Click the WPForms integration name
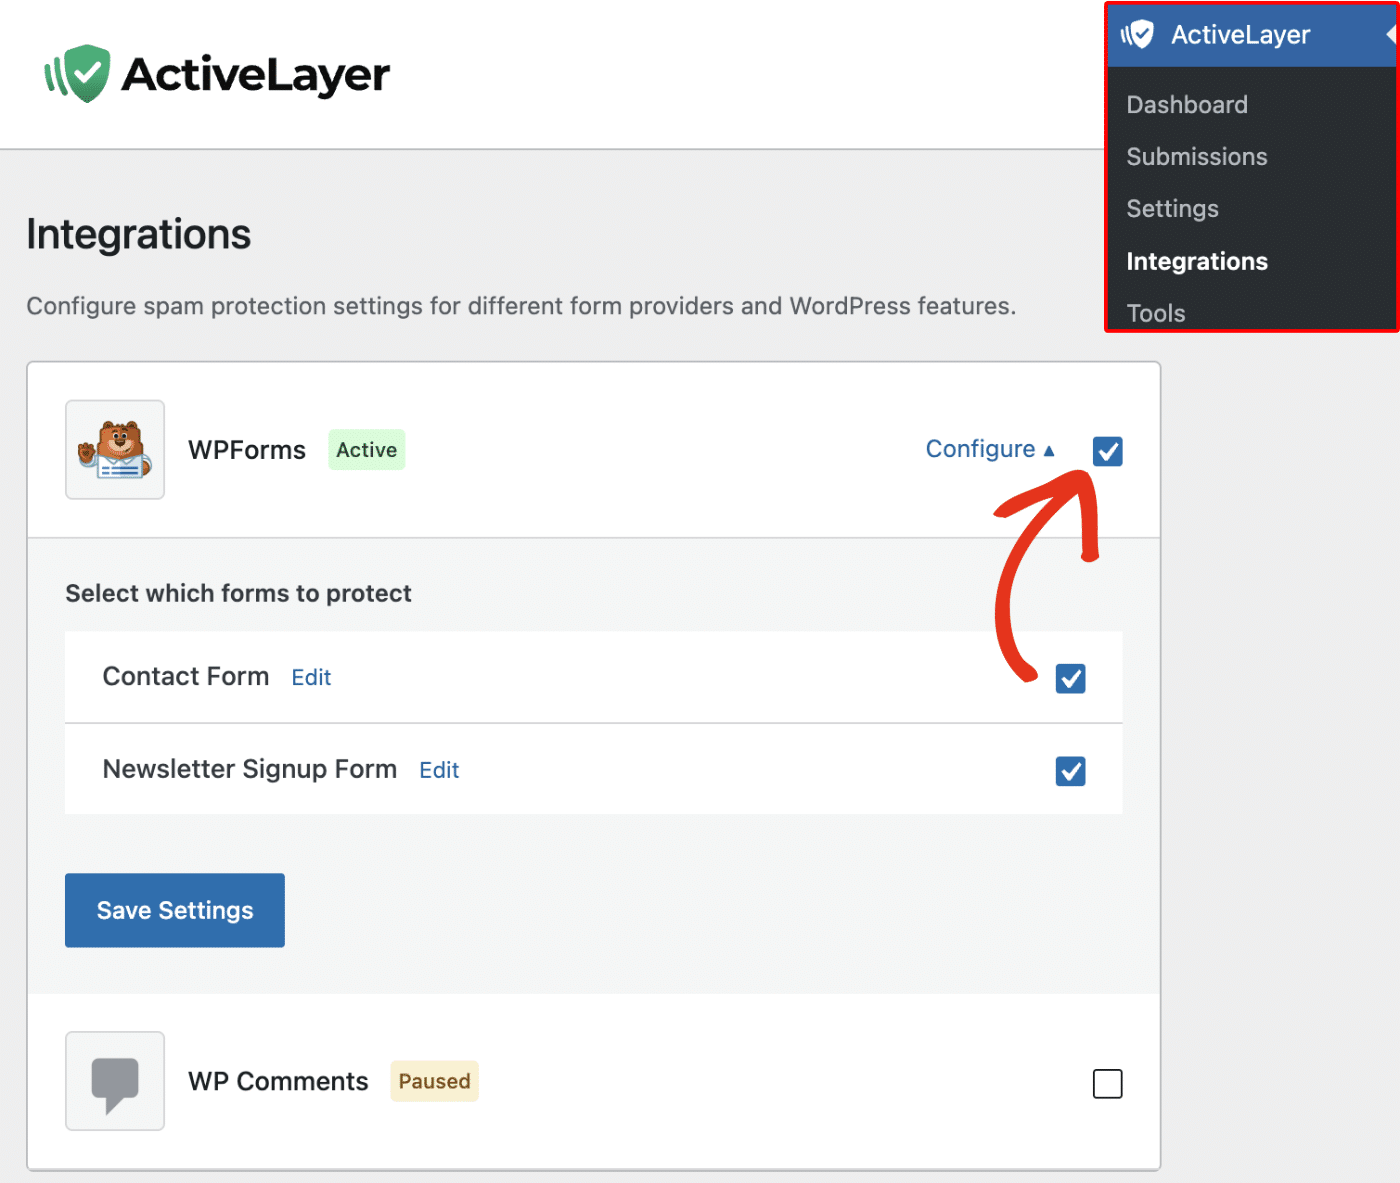The image size is (1400, 1183). tap(247, 450)
